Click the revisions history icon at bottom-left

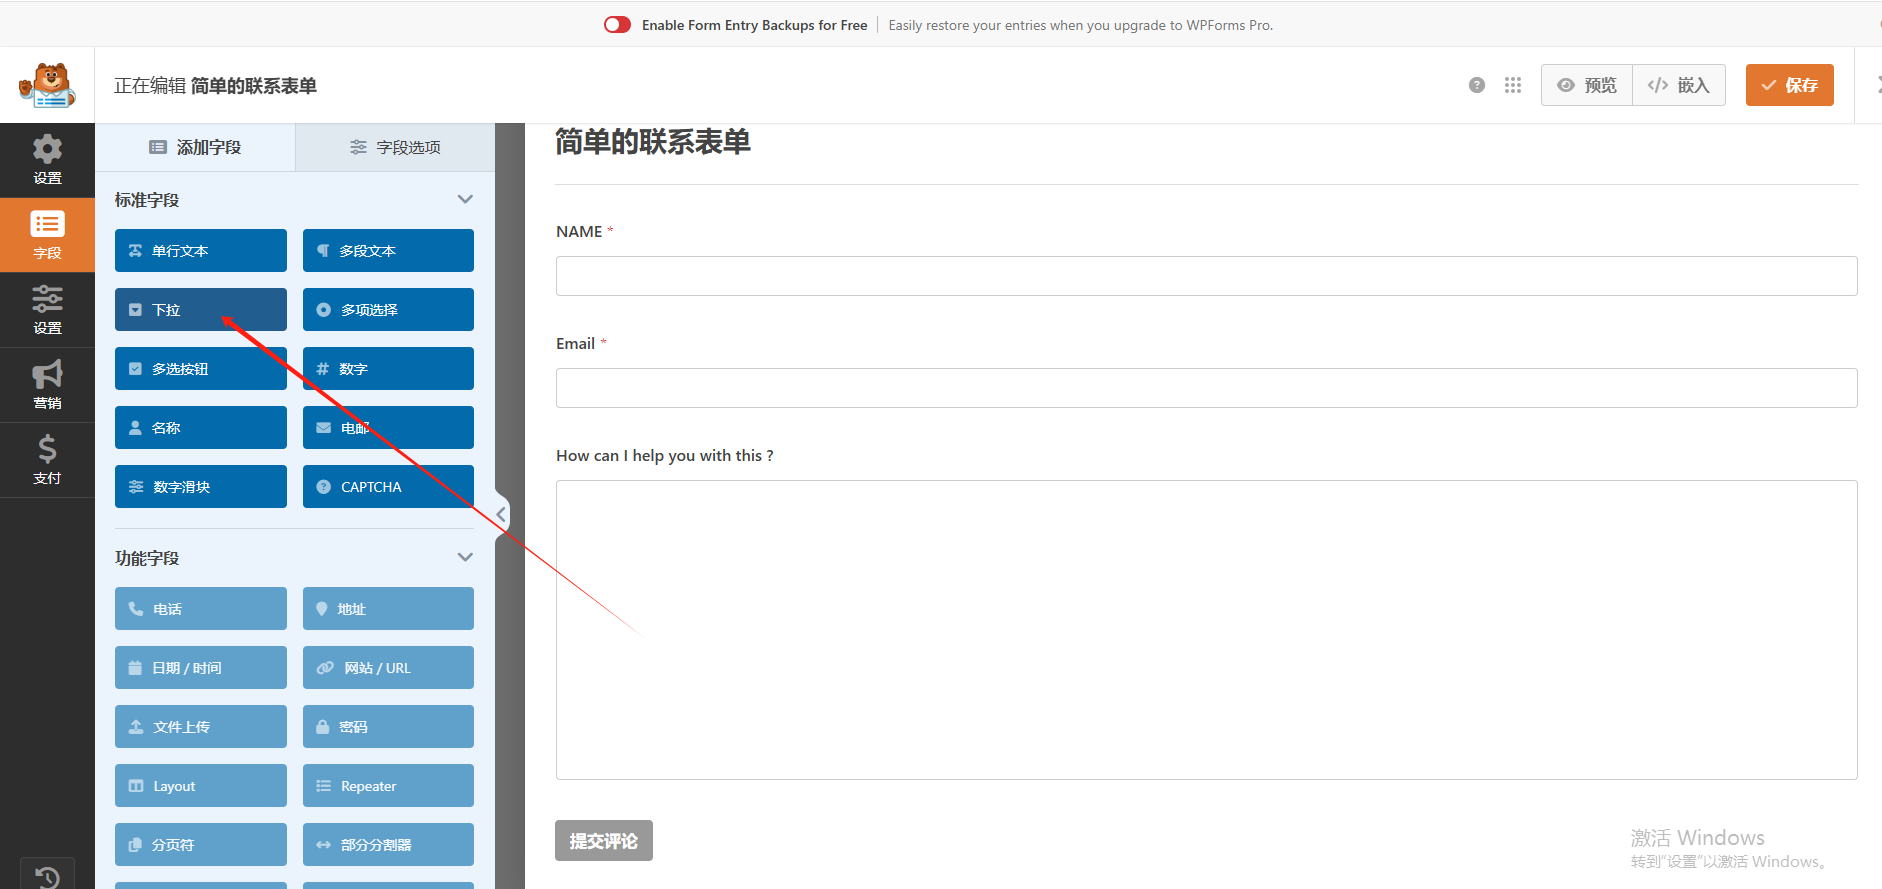click(x=47, y=876)
